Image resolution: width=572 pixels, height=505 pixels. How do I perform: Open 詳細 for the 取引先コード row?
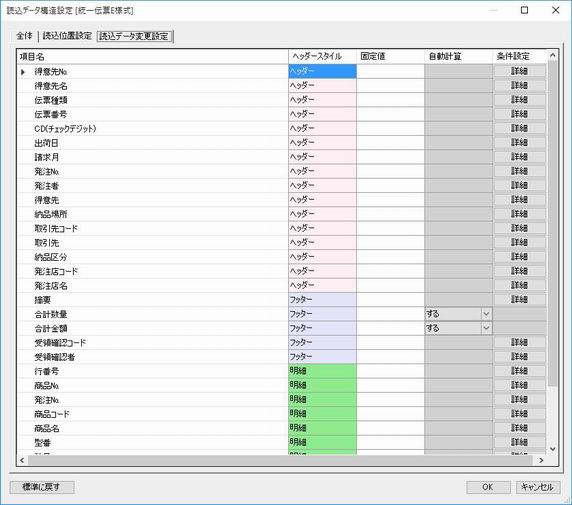coord(519,228)
